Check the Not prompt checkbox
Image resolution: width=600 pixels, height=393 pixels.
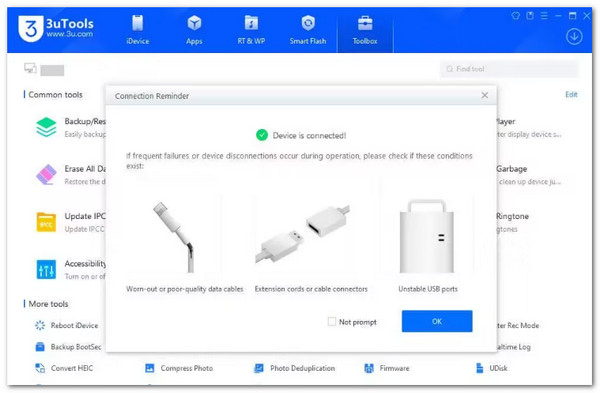point(332,321)
